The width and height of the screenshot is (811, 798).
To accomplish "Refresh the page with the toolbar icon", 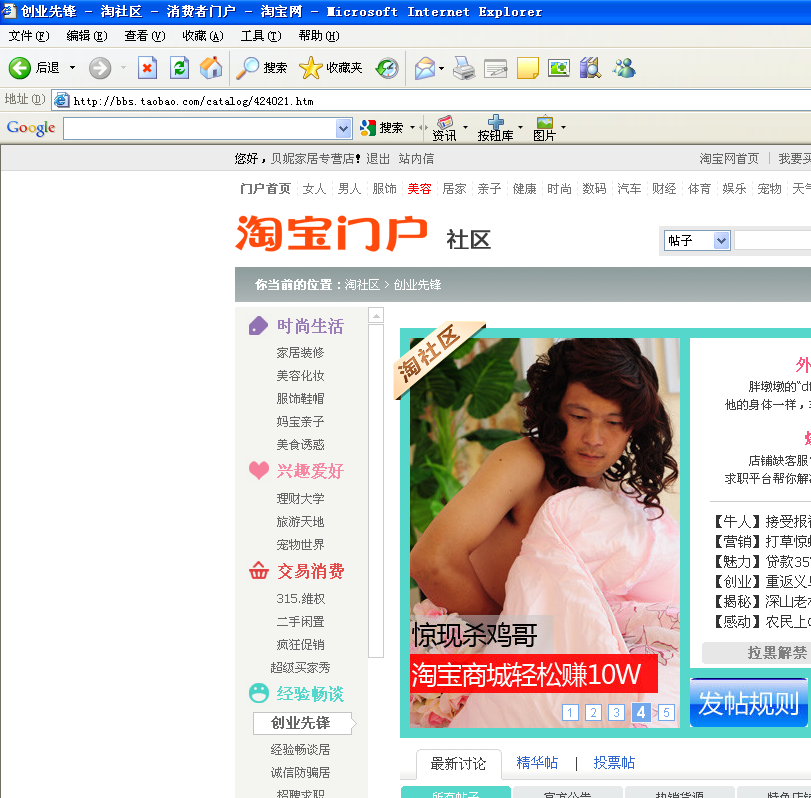I will 179,68.
